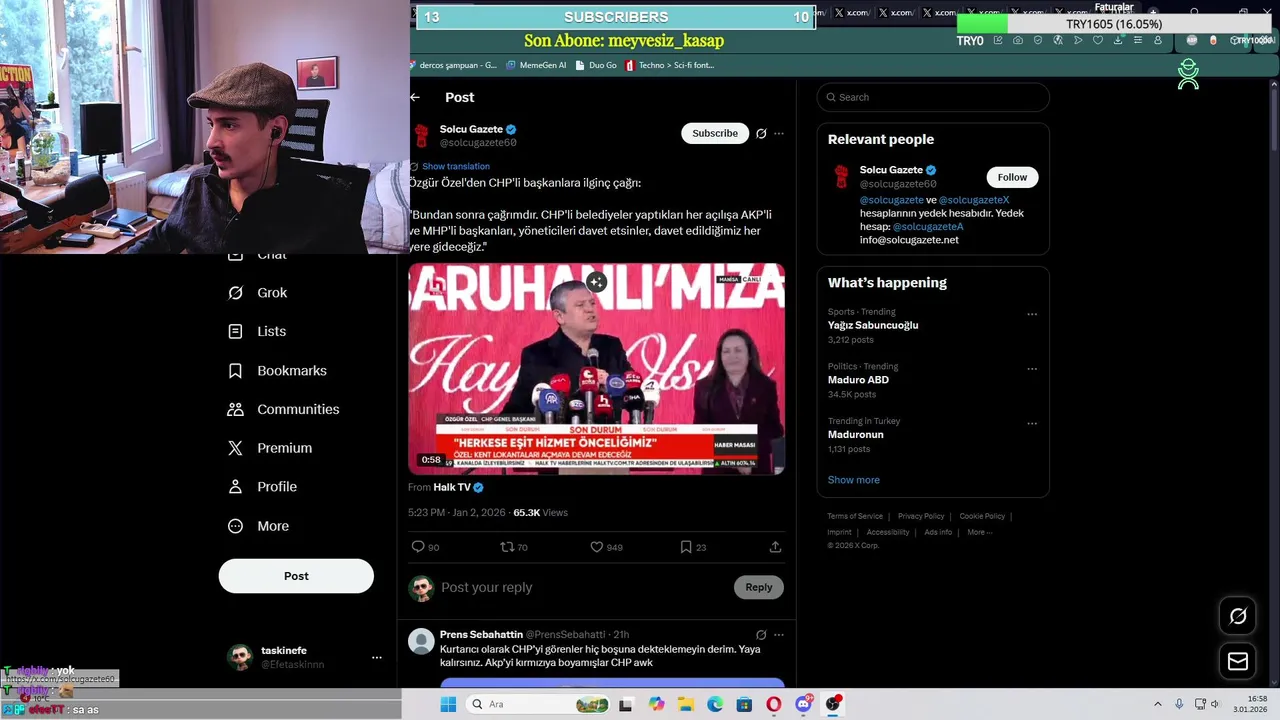1280x720 pixels.
Task: Click the player arrow icon in the browser toolbar
Action: [x=1078, y=40]
